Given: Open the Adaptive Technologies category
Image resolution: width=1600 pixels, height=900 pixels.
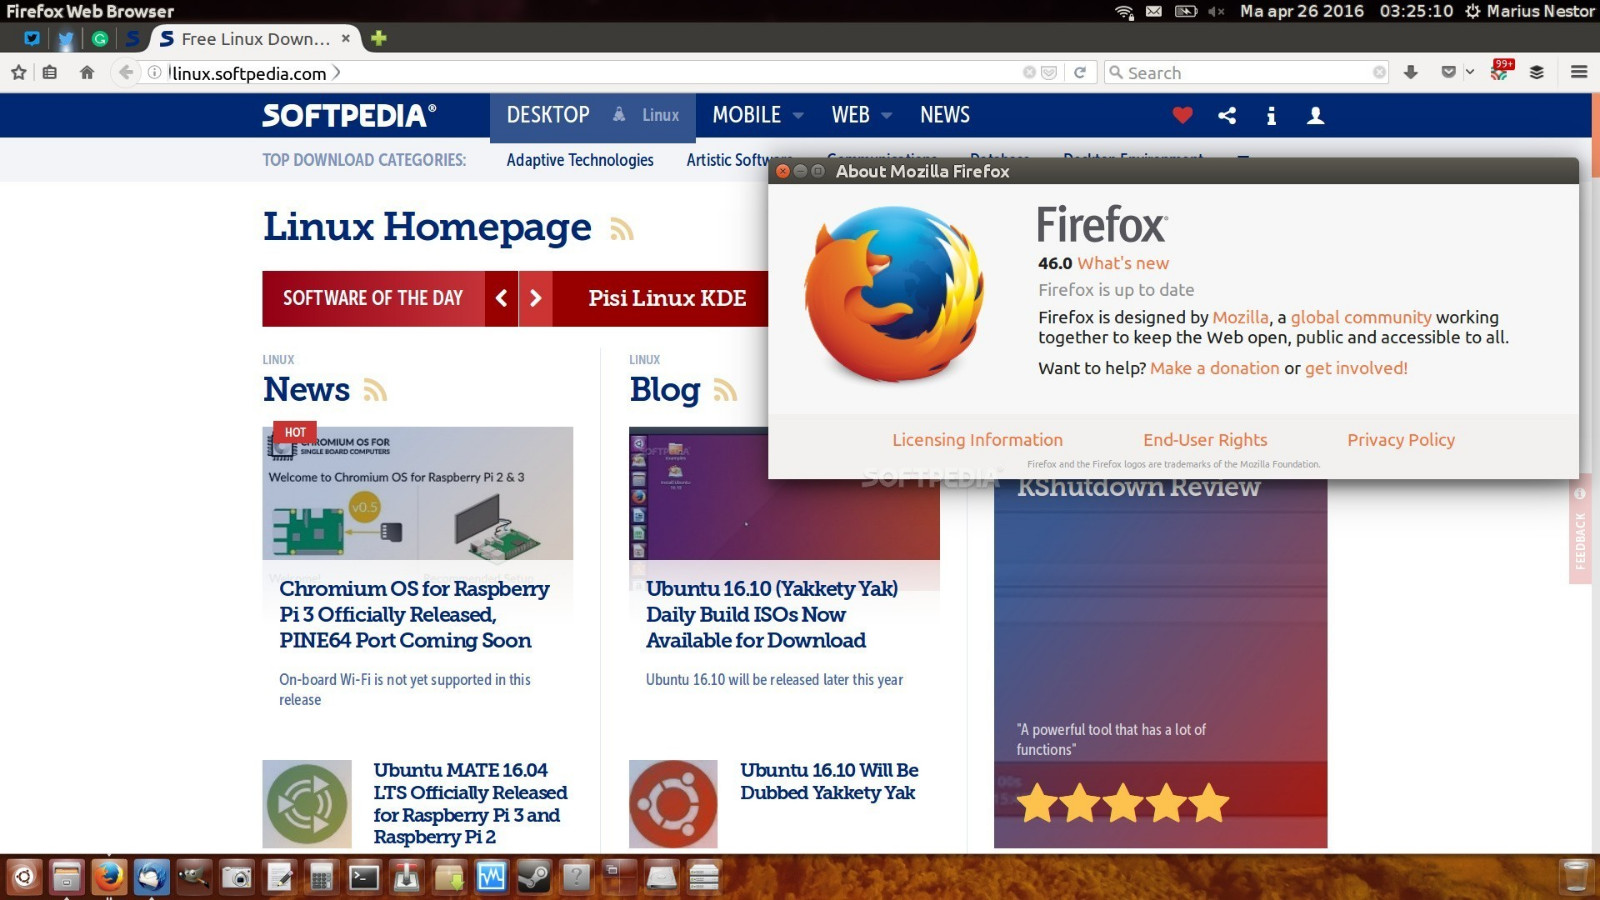Looking at the screenshot, I should [580, 160].
